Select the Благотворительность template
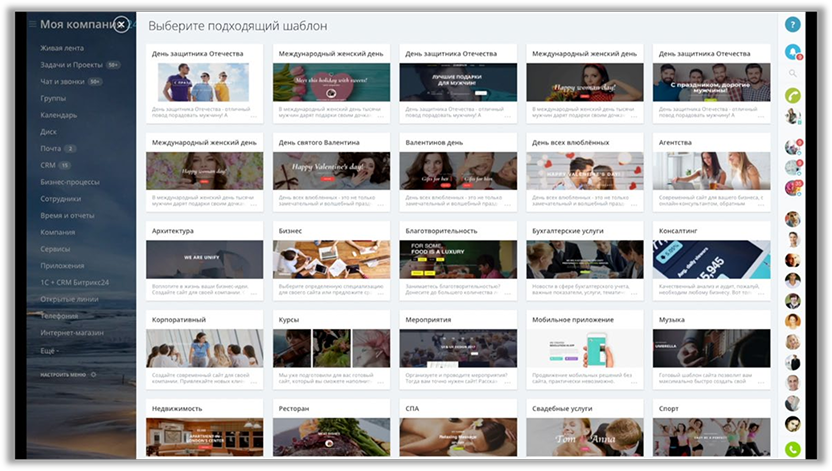The height and width of the screenshot is (471, 832). coord(458,261)
